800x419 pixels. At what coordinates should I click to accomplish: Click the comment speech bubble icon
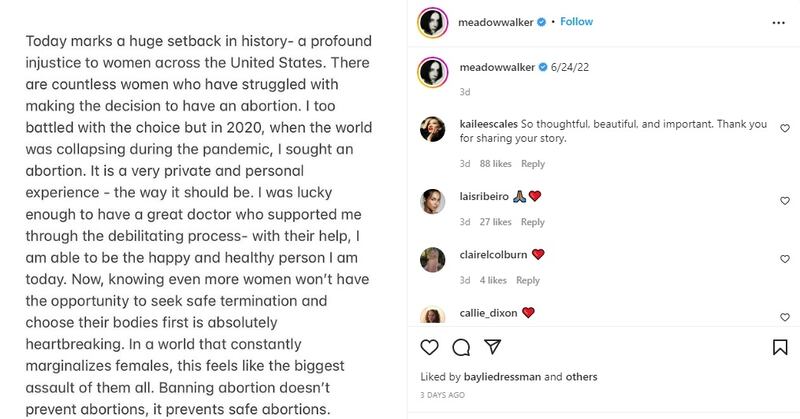pos(460,347)
